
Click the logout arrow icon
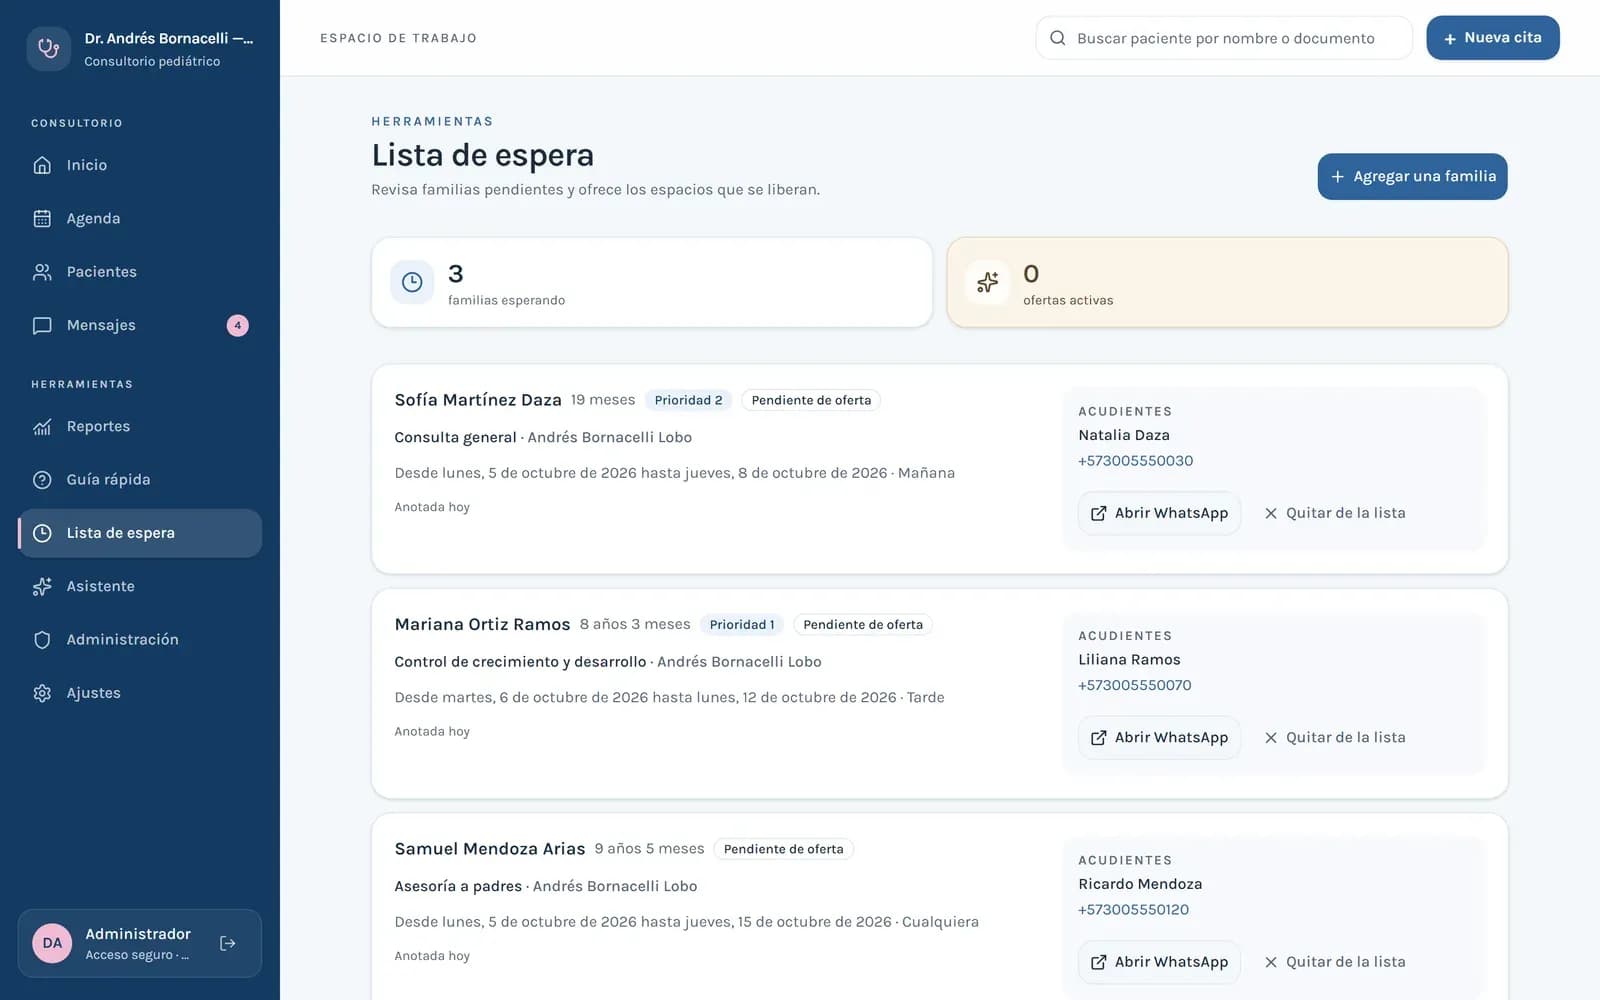[228, 943]
